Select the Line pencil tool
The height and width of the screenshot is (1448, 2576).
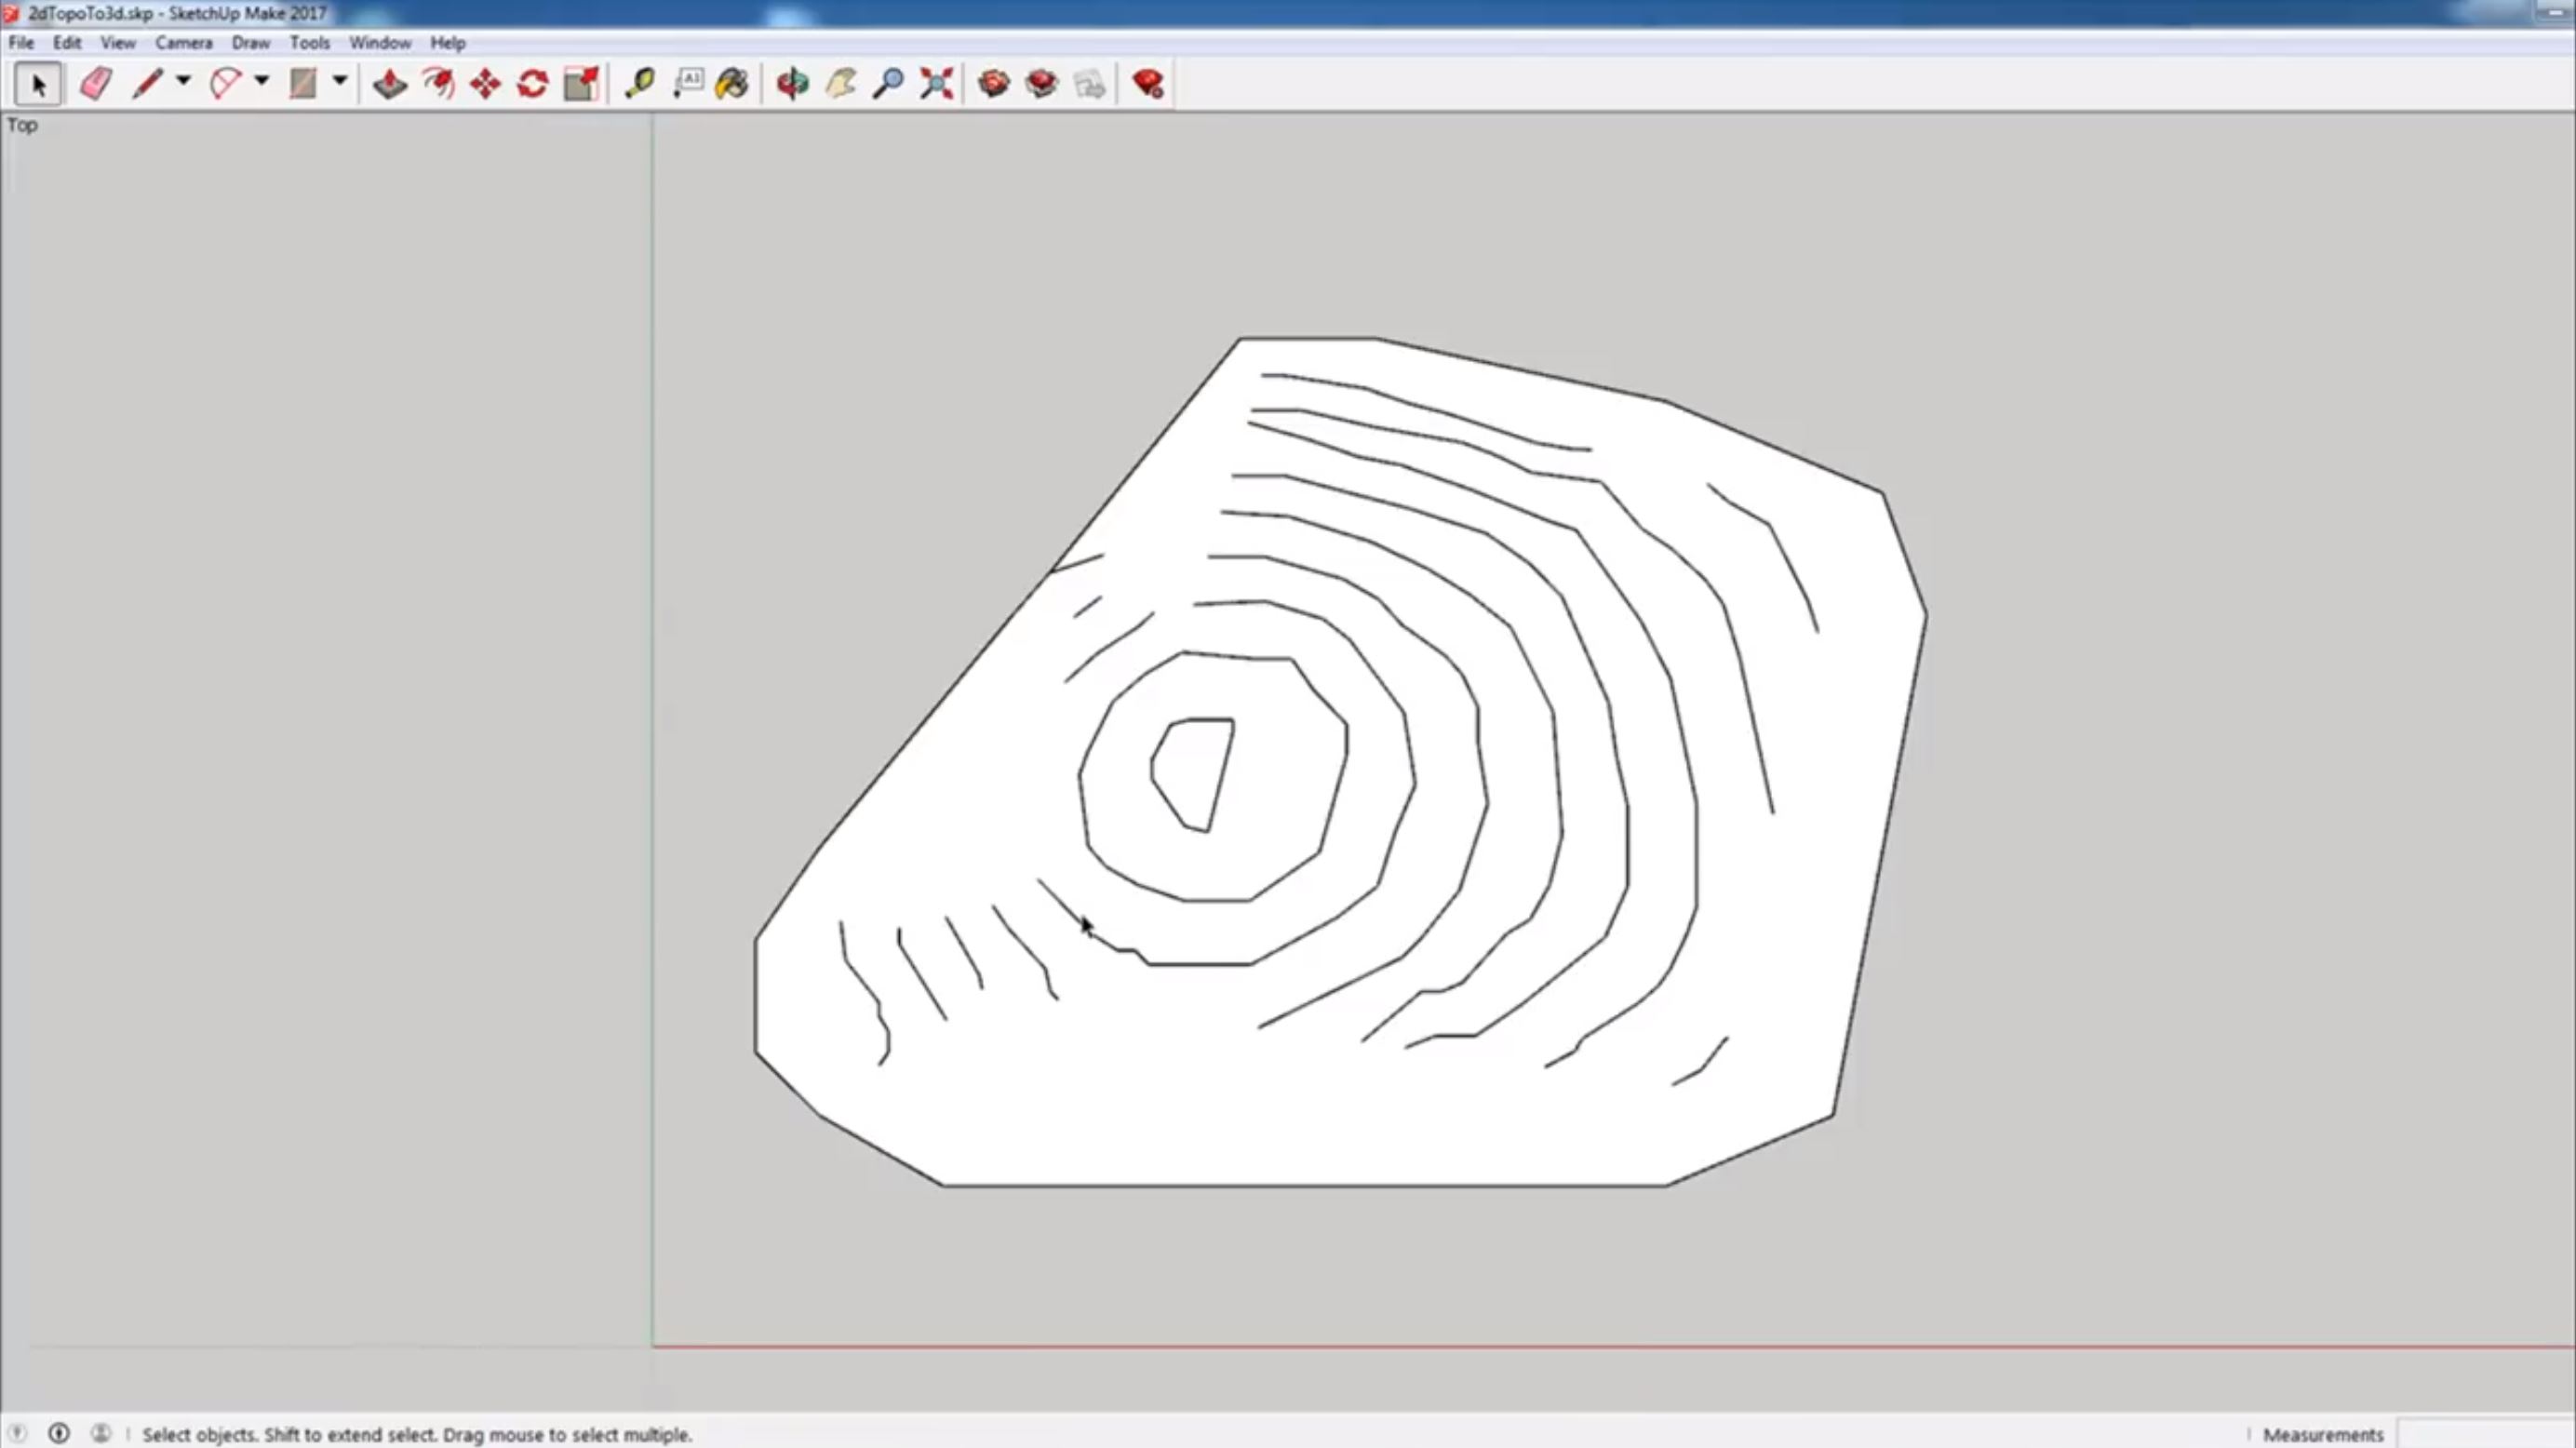pos(147,84)
